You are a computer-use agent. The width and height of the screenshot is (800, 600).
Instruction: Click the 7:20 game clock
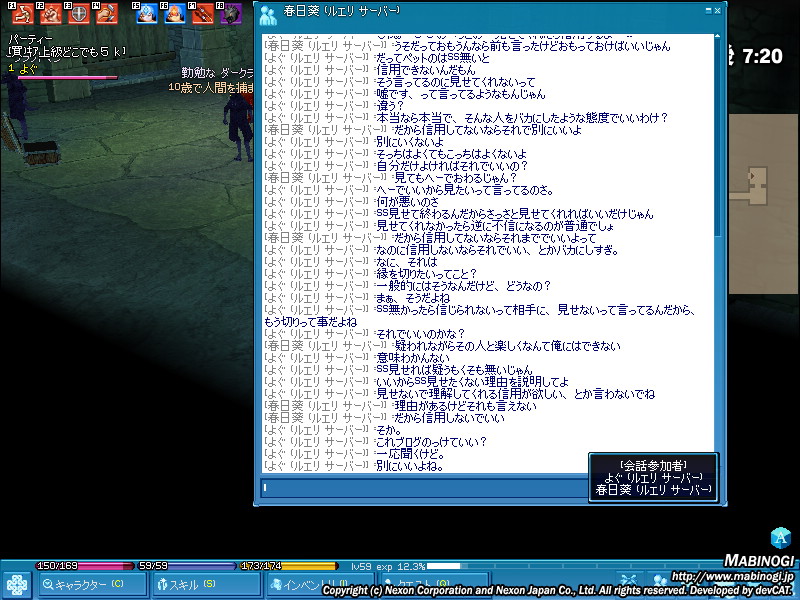(762, 56)
